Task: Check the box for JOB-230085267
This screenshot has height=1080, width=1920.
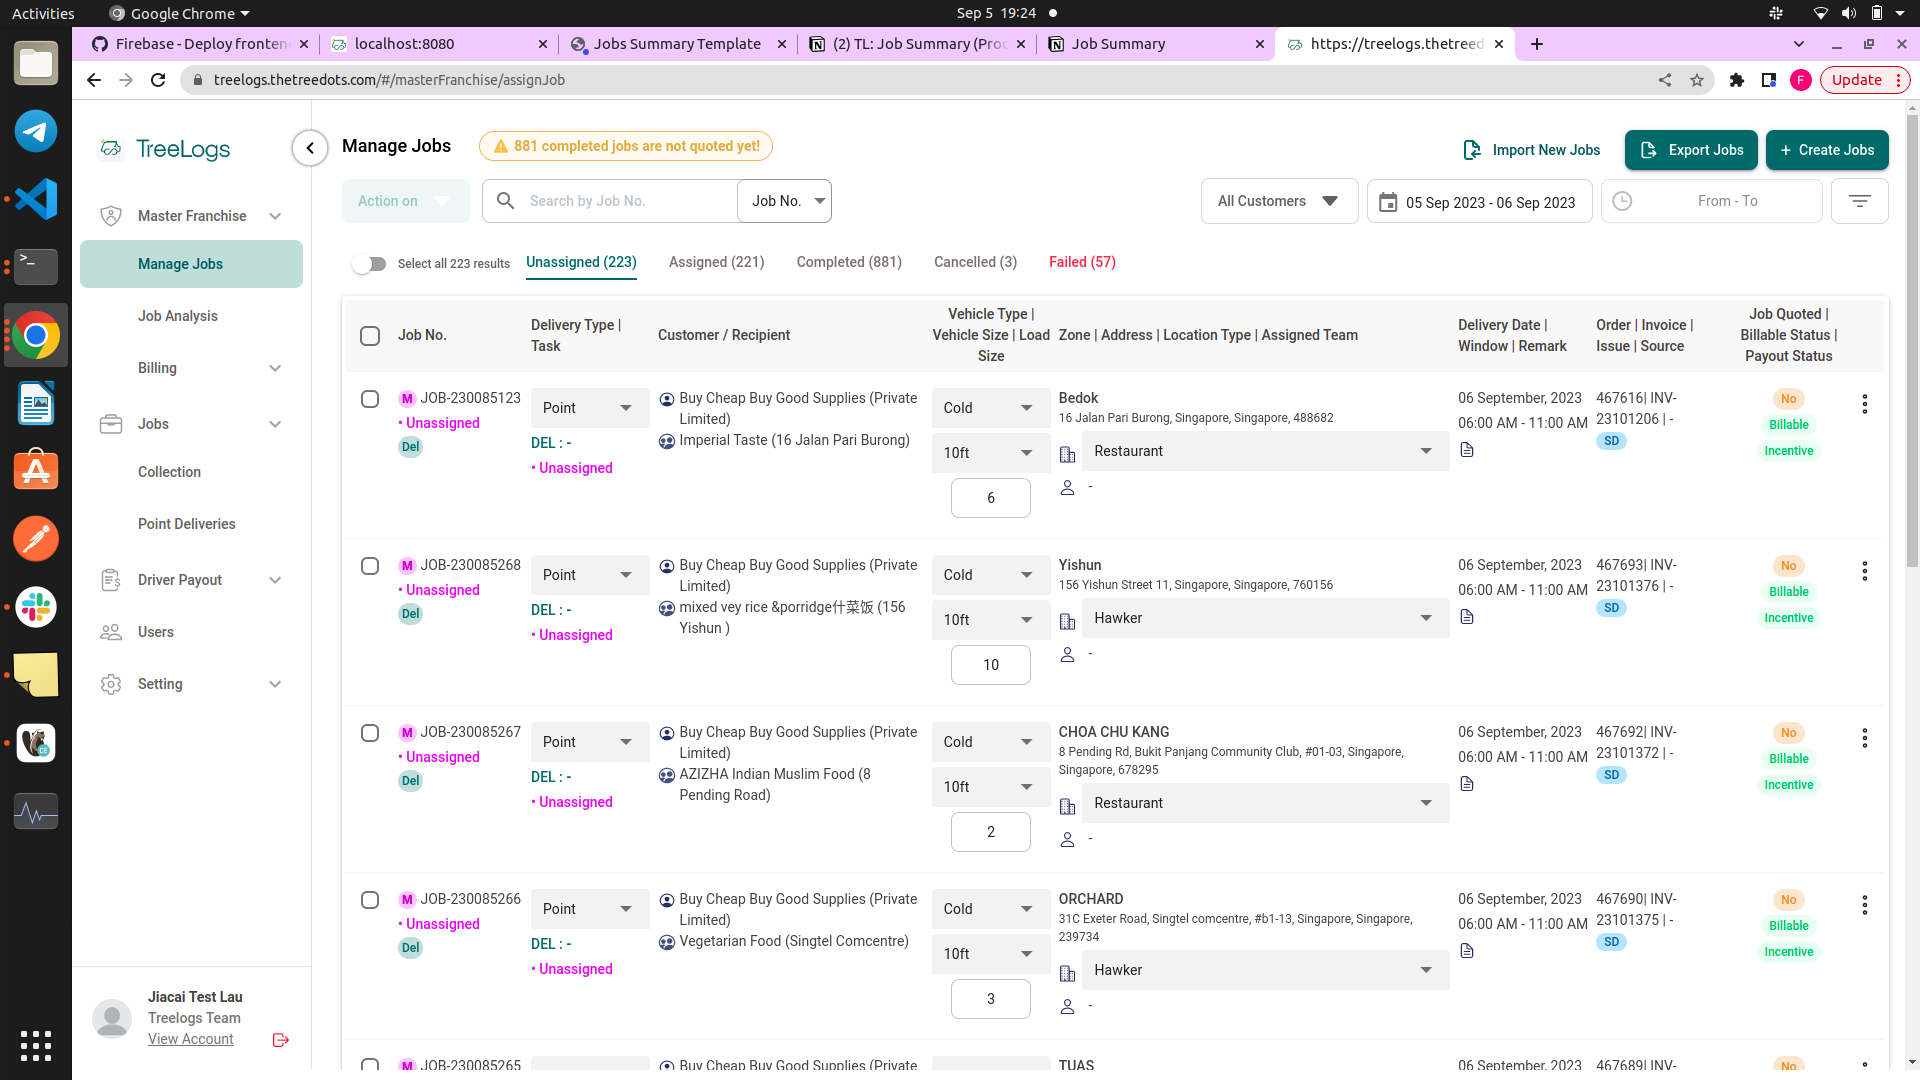Action: coord(370,733)
